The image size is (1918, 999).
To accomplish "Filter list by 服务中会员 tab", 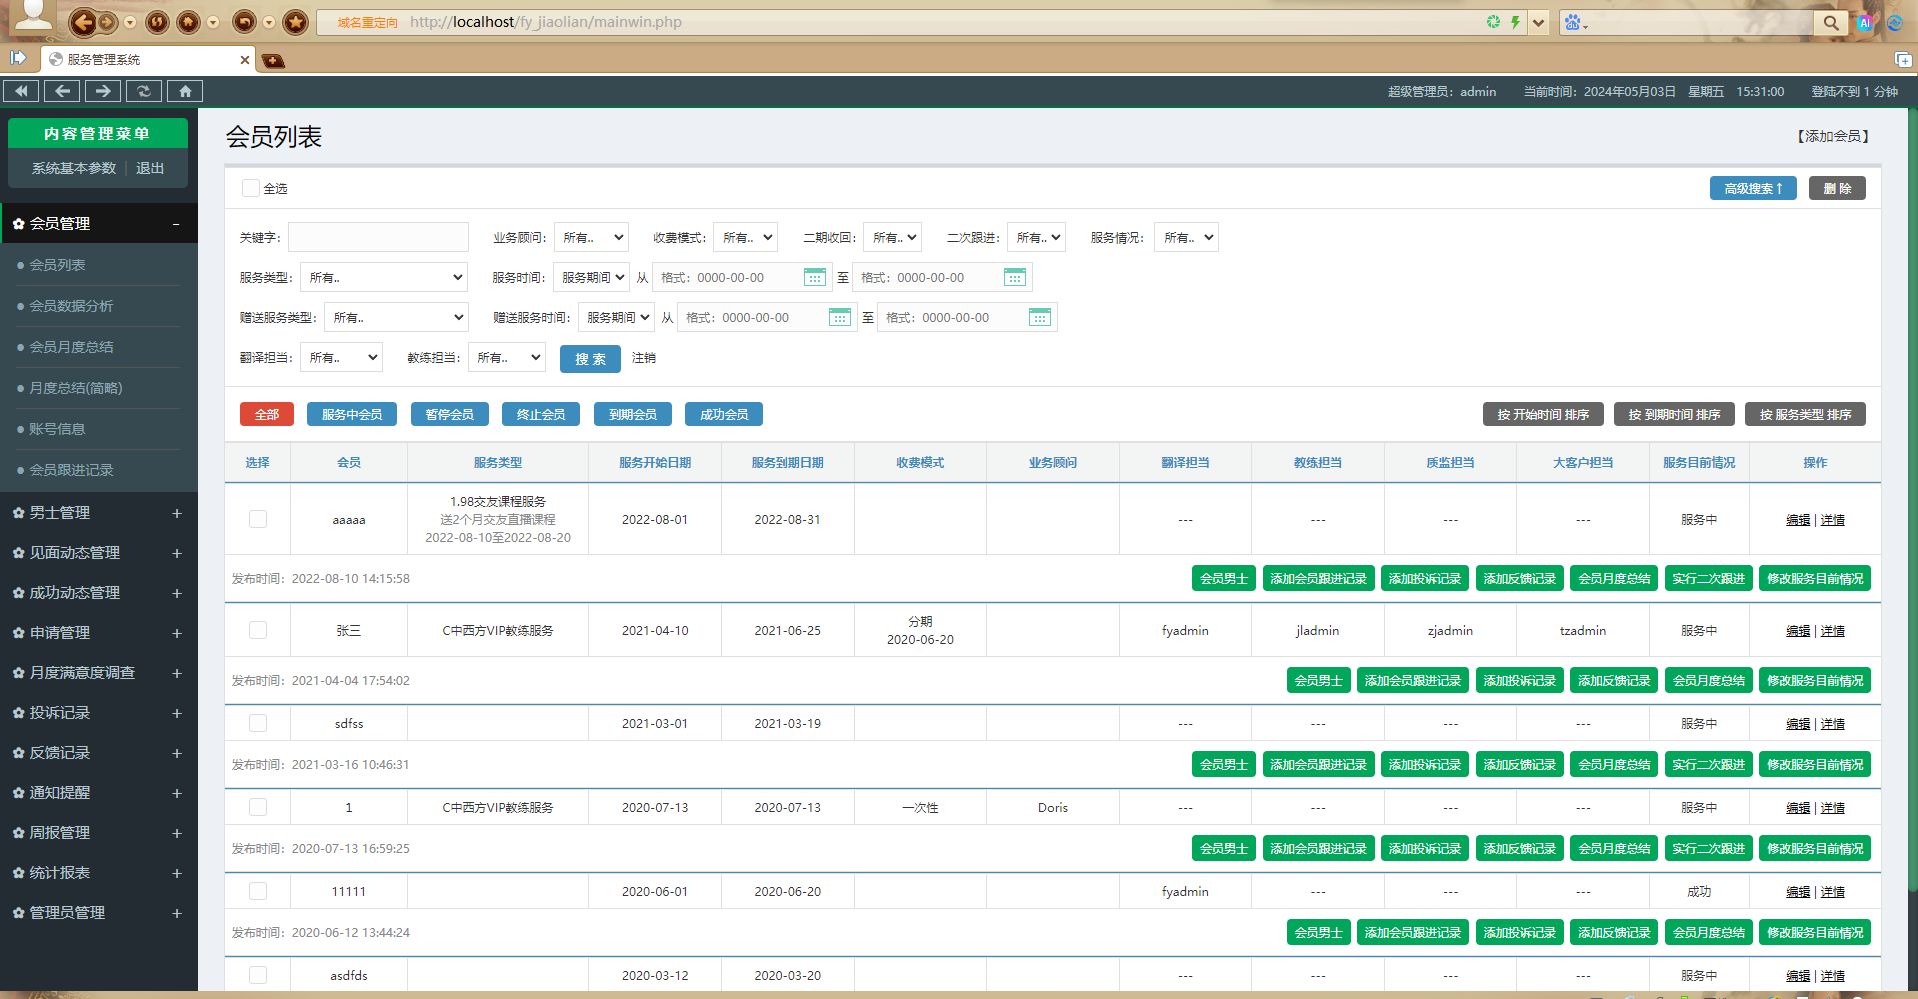I will point(352,414).
